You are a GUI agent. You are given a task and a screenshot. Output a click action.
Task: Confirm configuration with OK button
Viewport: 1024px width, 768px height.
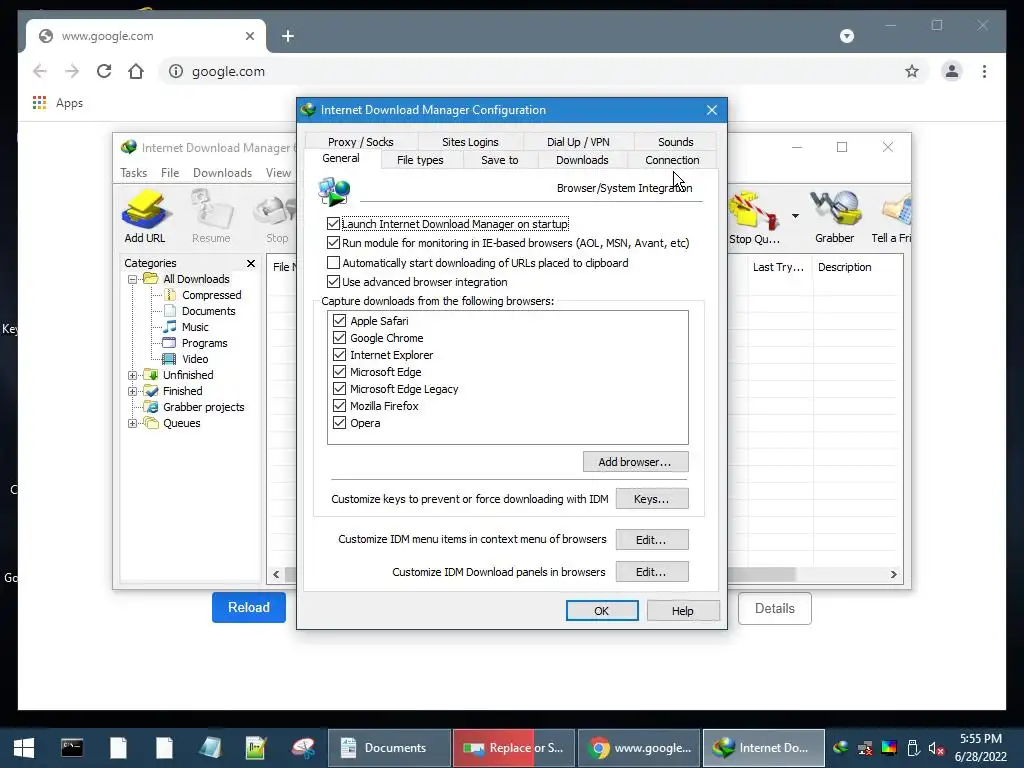coord(601,611)
